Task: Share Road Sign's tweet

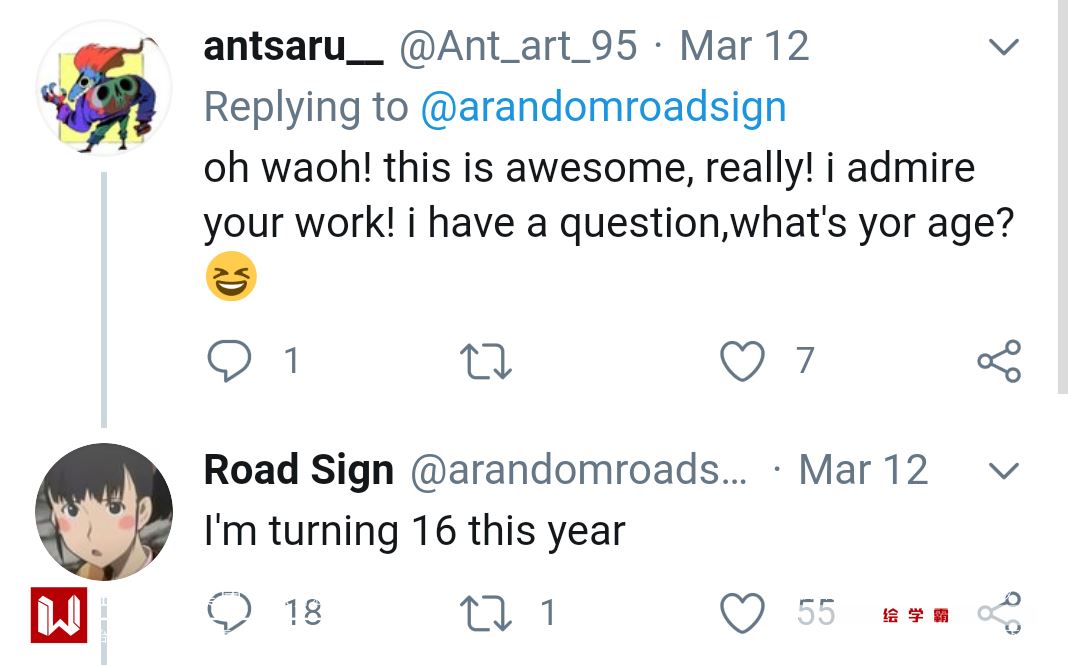Action: pos(999,612)
